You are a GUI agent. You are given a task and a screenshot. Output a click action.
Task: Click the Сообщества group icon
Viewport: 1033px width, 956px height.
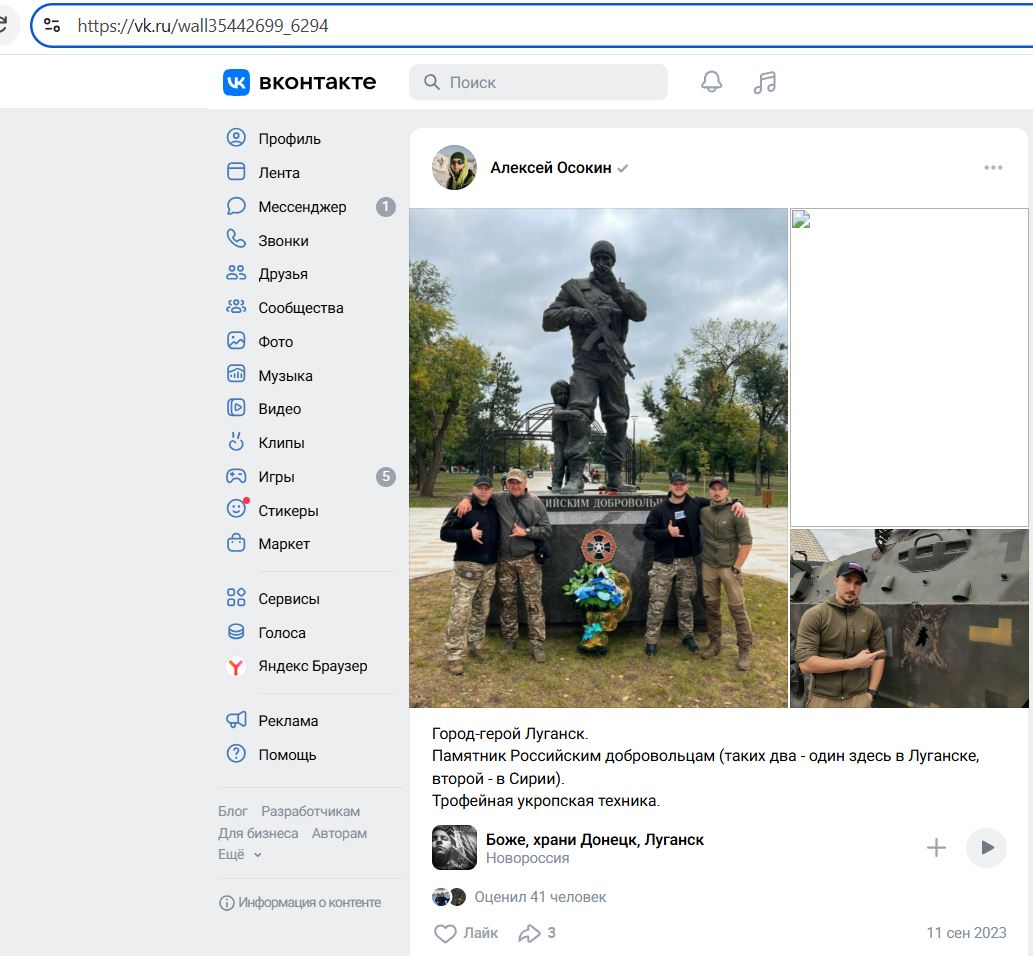point(236,306)
